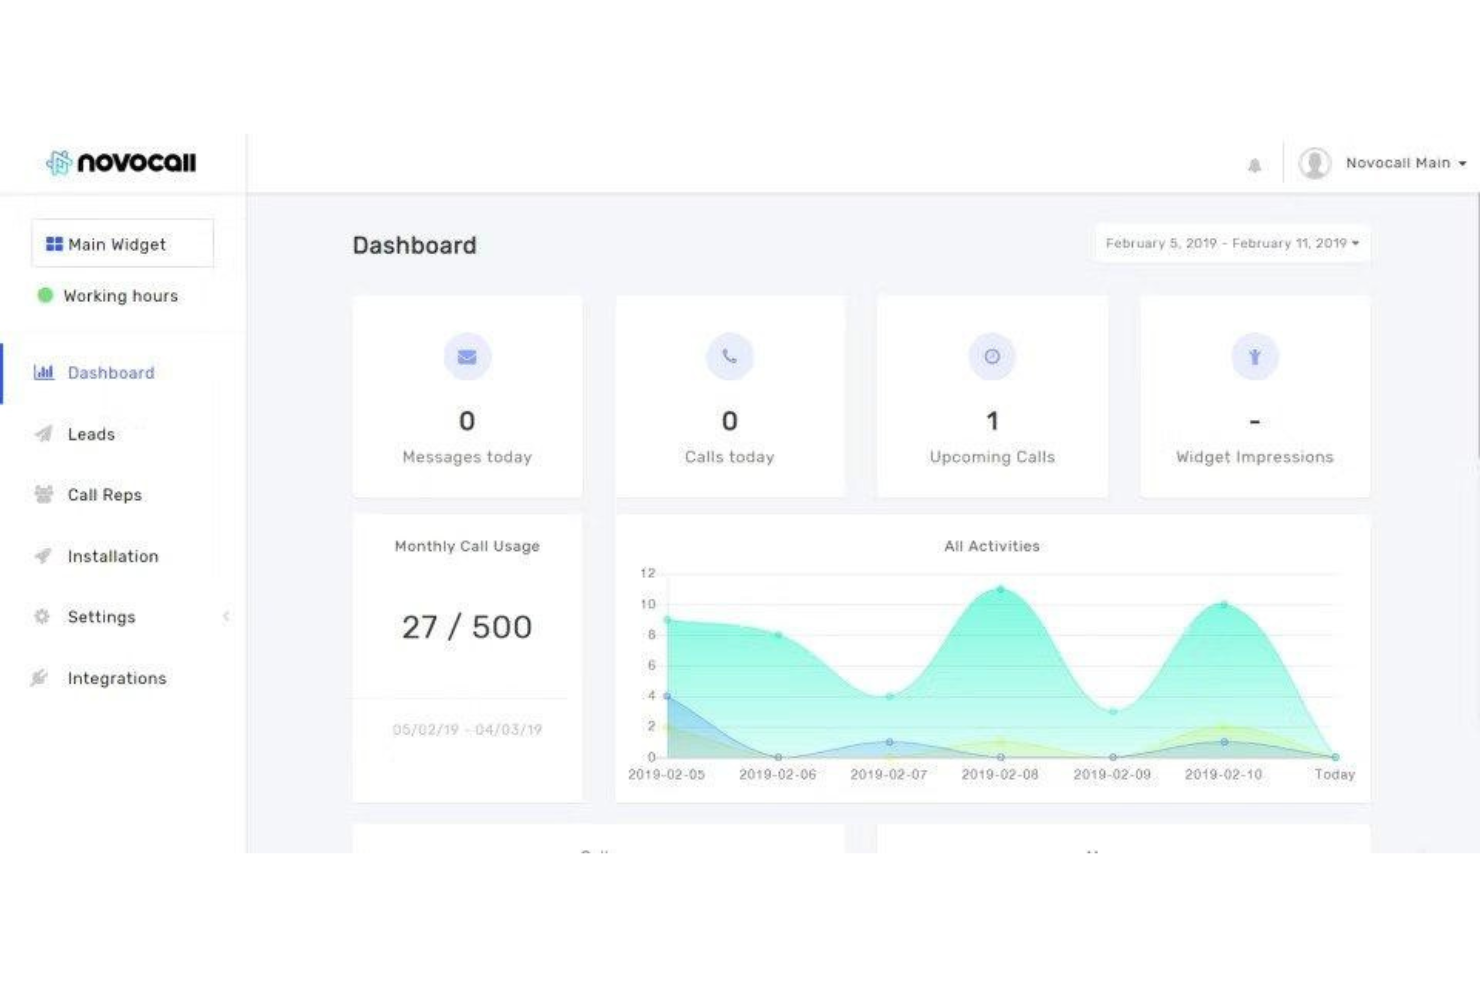Toggle the Working hours green status indicator
This screenshot has width=1480, height=987.
click(44, 295)
